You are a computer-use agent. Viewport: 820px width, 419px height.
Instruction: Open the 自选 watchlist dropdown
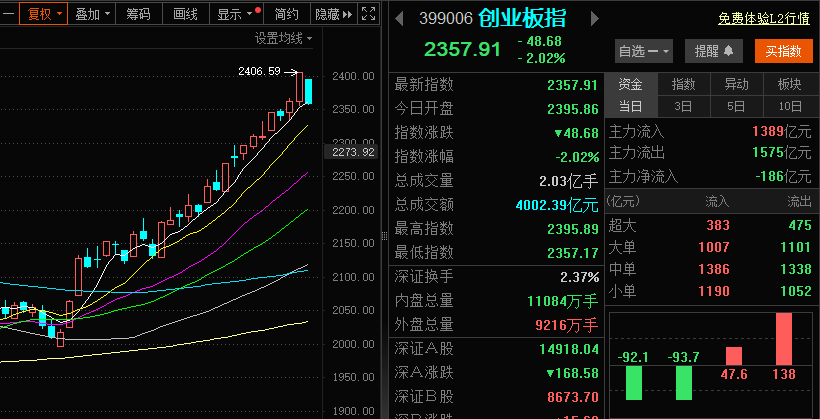point(644,51)
